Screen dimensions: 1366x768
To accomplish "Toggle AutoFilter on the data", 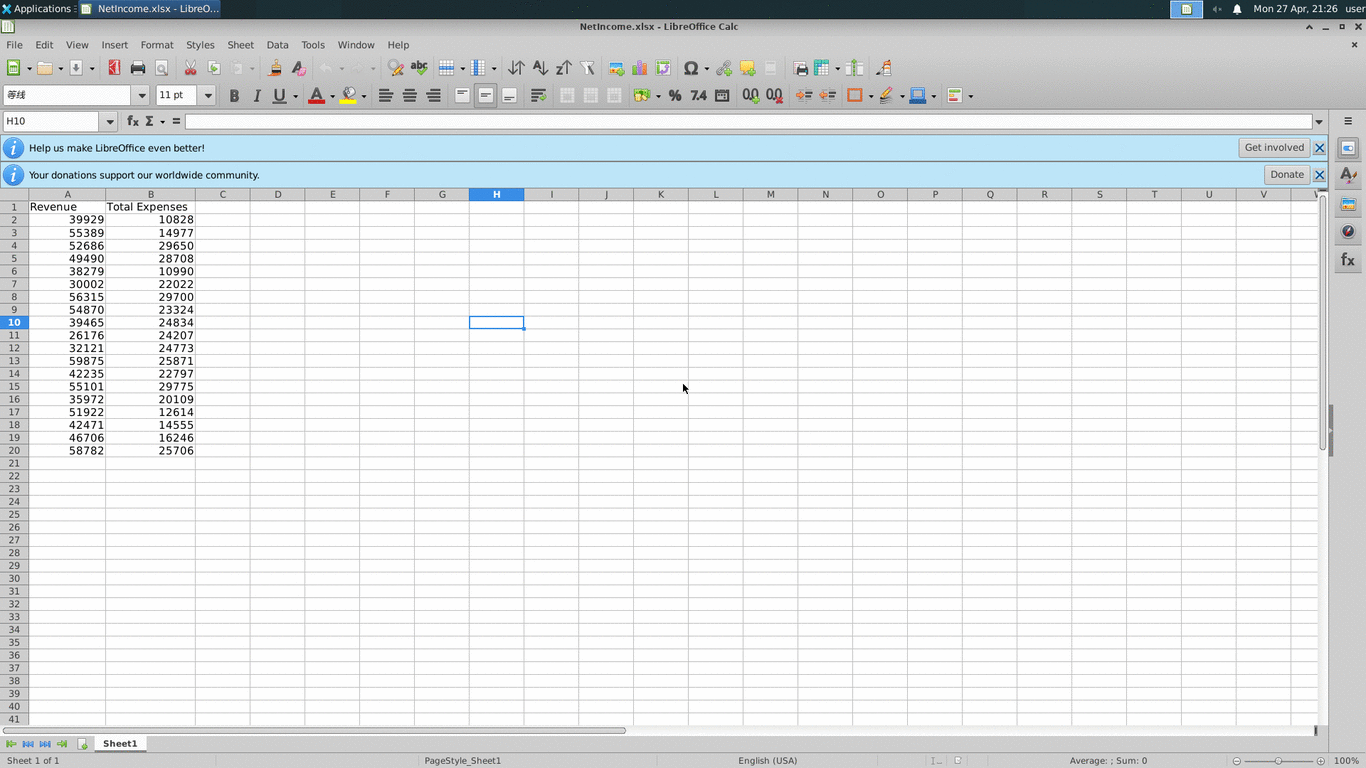I will pos(586,67).
